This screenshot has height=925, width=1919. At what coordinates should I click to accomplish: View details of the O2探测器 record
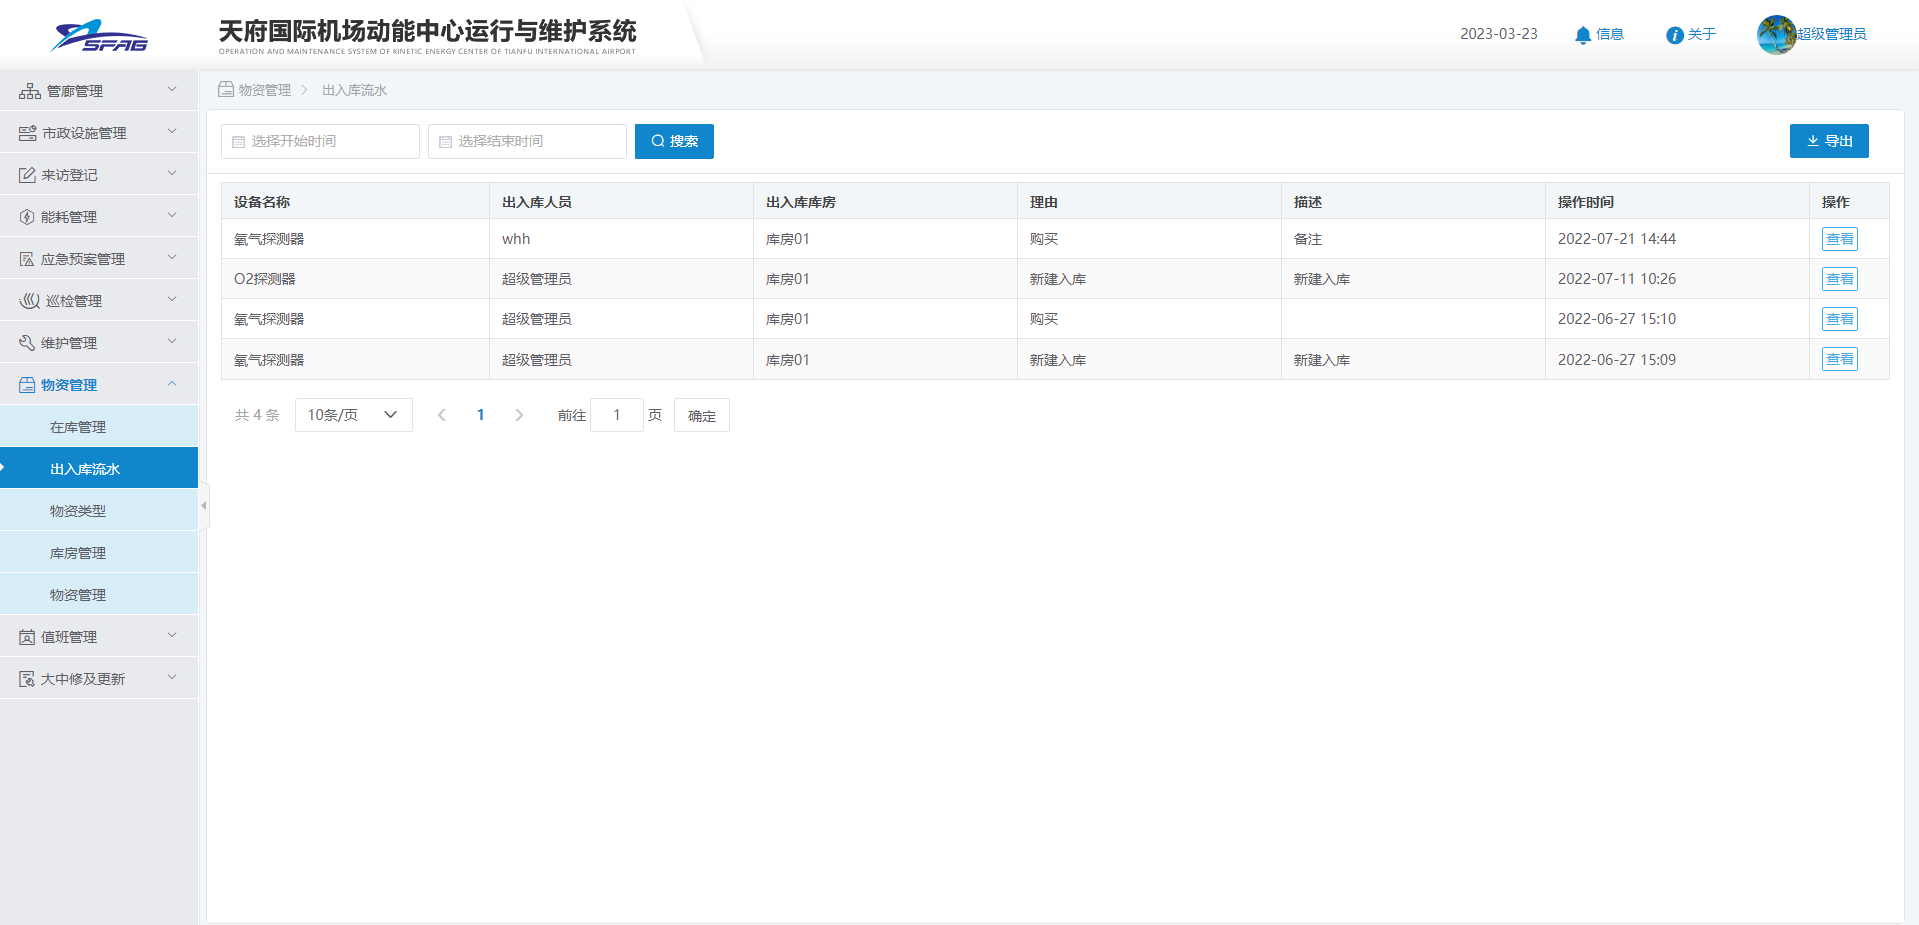[x=1839, y=279]
